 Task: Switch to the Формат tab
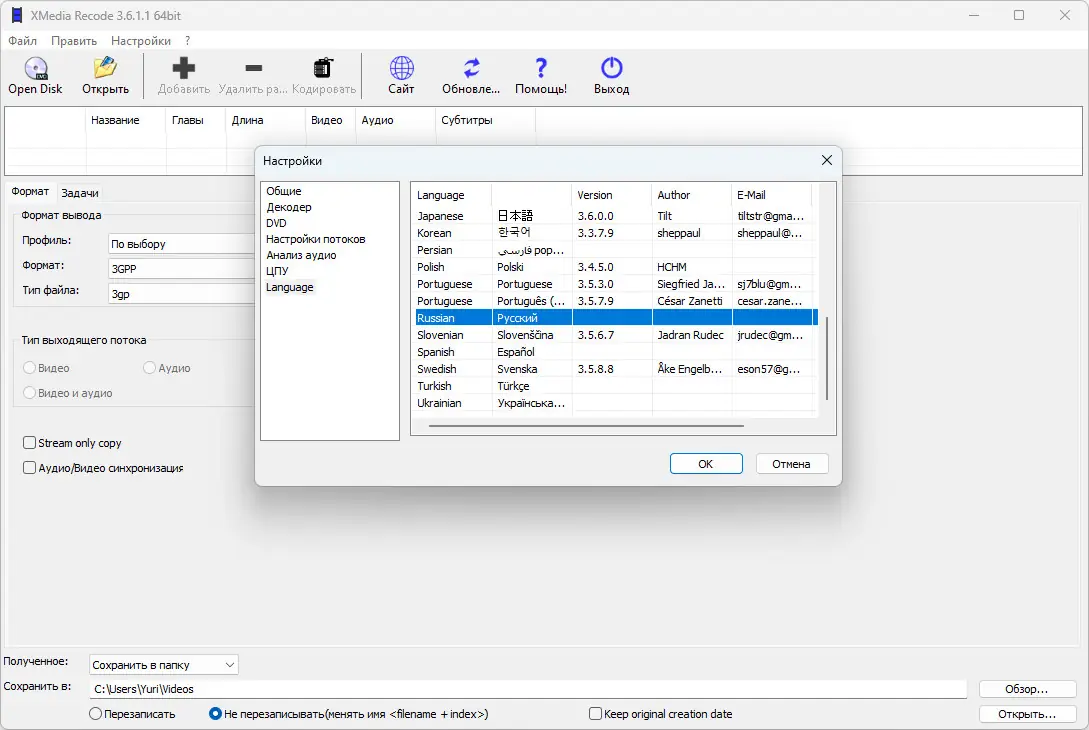(x=30, y=192)
